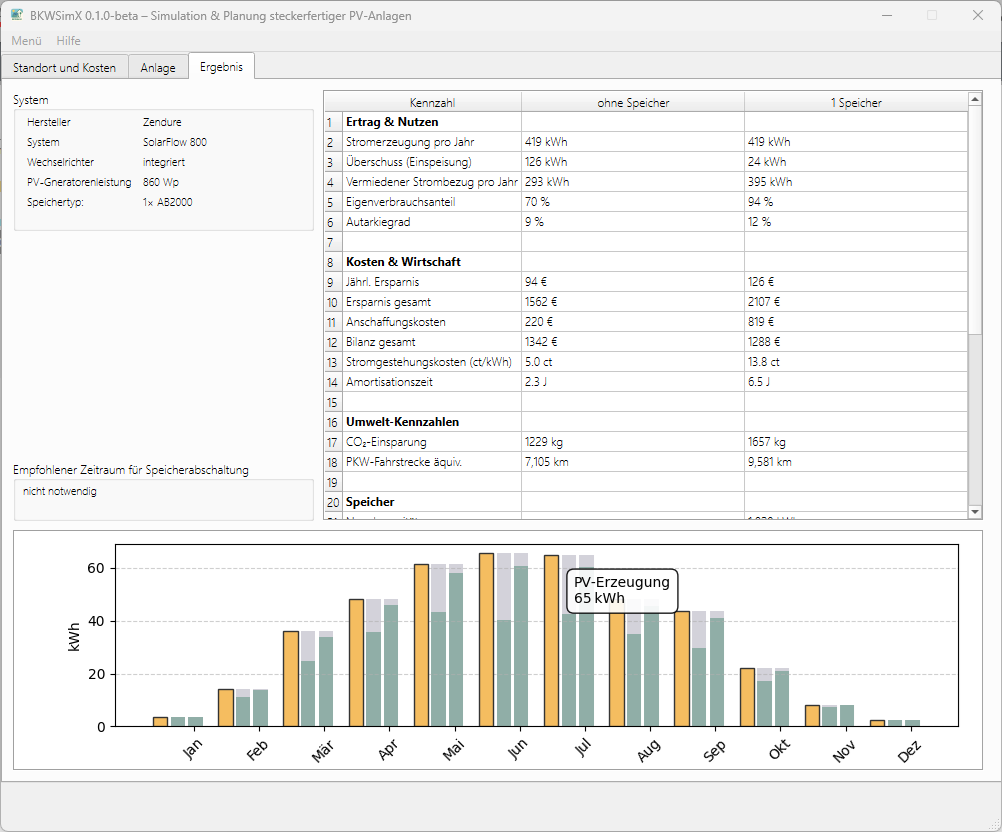Select the Überschuss (Einspeisung) cell
Screen dimensions: 1002x832
click(432, 162)
